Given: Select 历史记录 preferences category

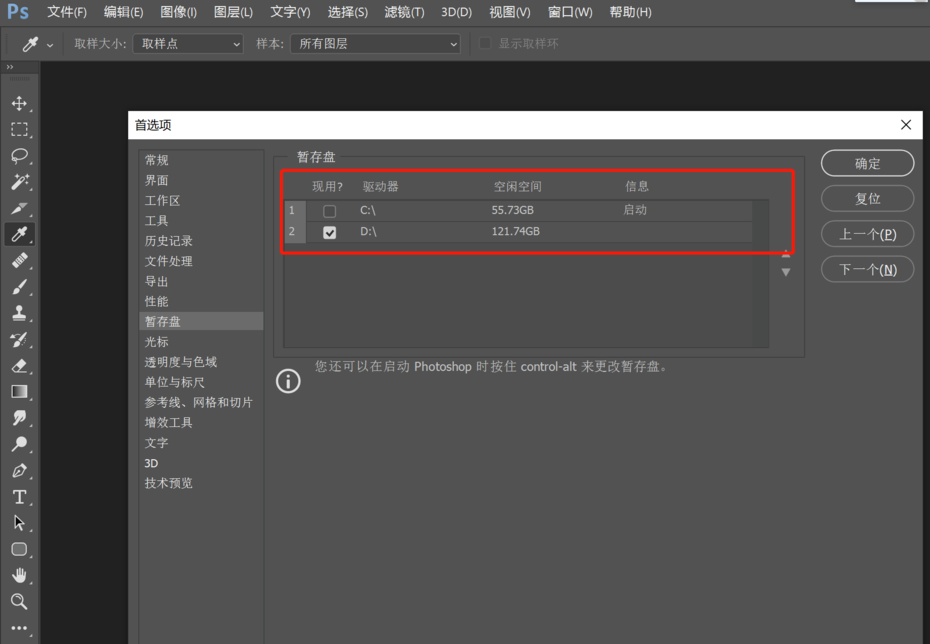Looking at the screenshot, I should pyautogui.click(x=201, y=241).
